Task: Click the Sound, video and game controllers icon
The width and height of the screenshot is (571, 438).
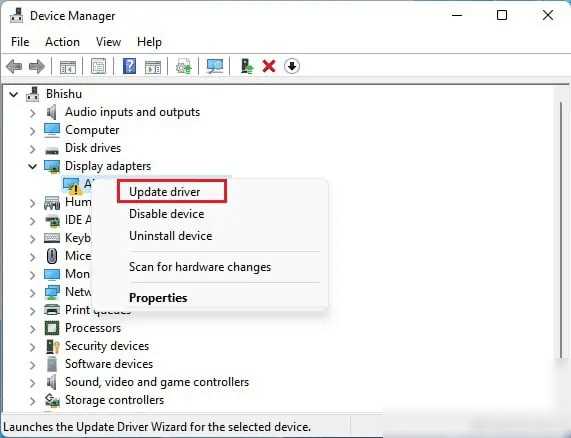Action: (51, 382)
